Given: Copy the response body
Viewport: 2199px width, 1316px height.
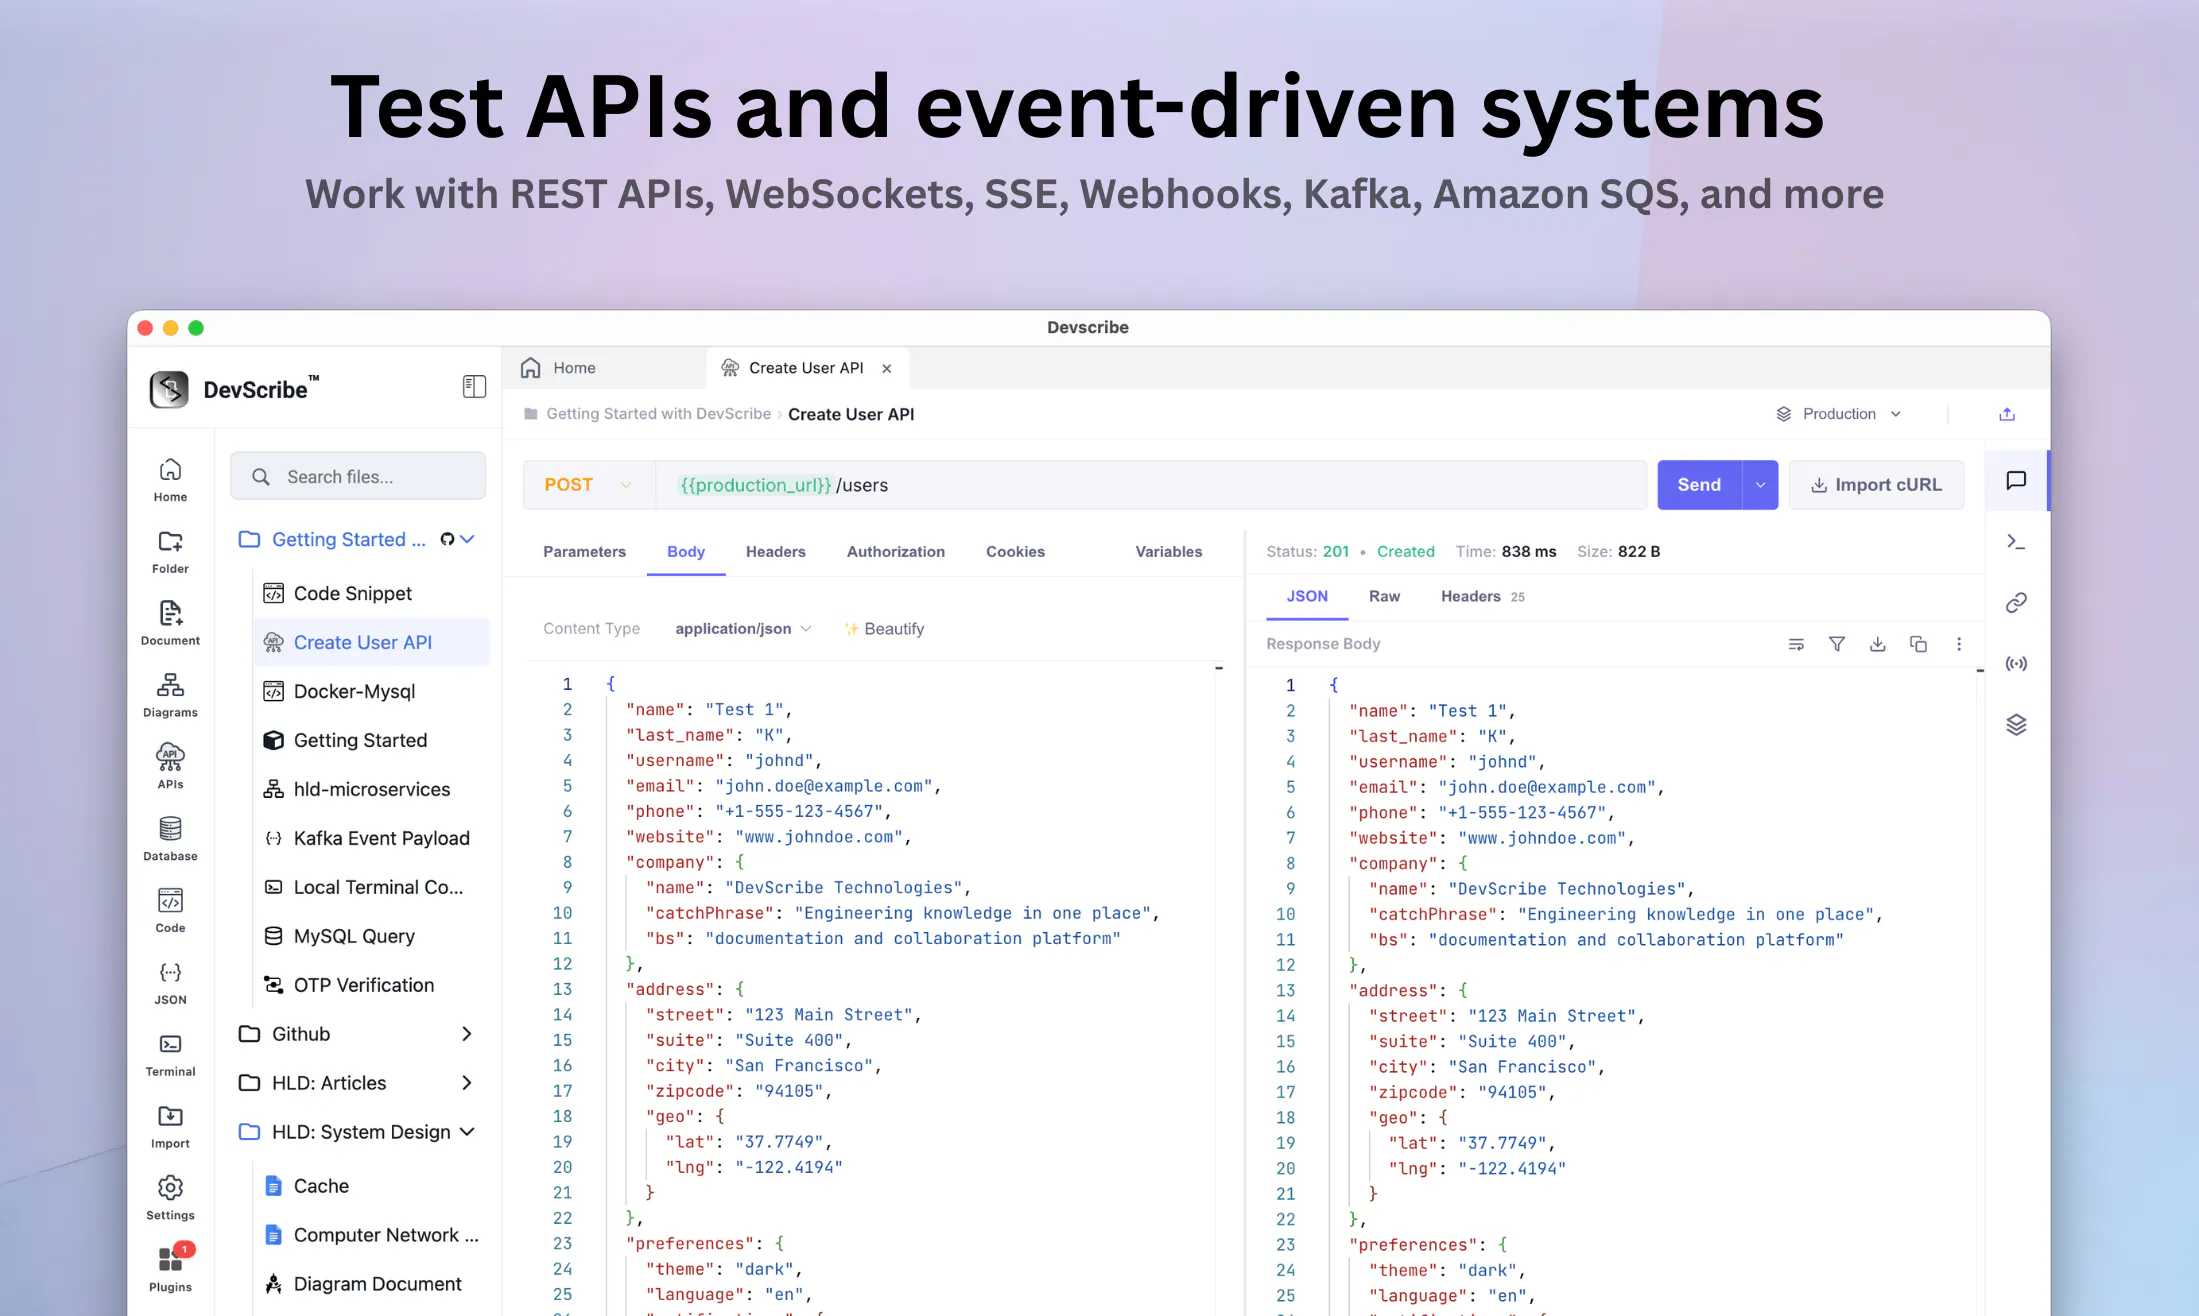Looking at the screenshot, I should click(1918, 644).
